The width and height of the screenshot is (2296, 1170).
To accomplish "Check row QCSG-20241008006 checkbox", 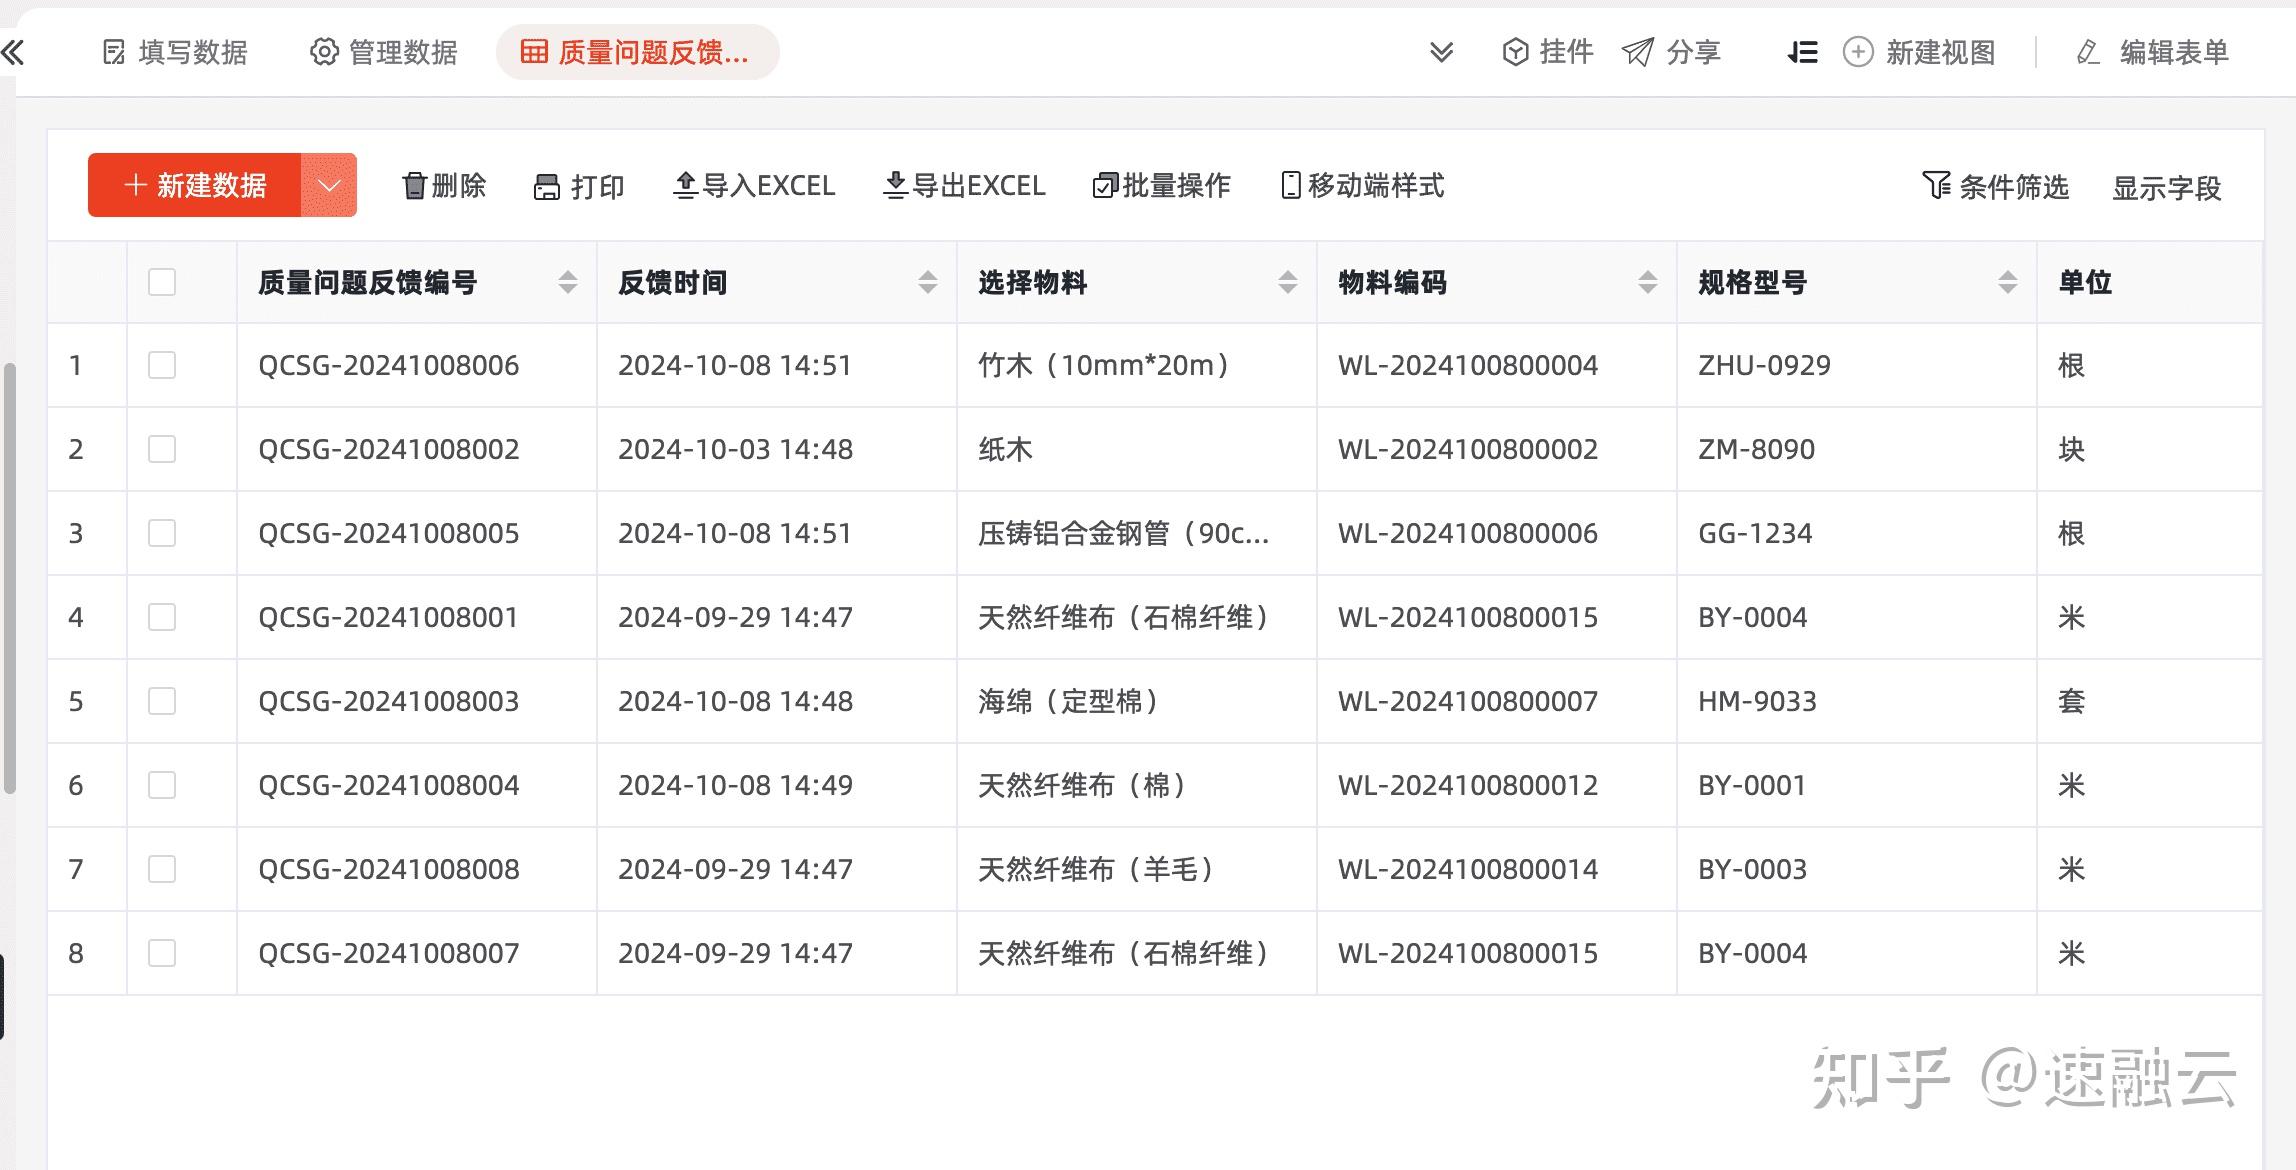I will 162,365.
